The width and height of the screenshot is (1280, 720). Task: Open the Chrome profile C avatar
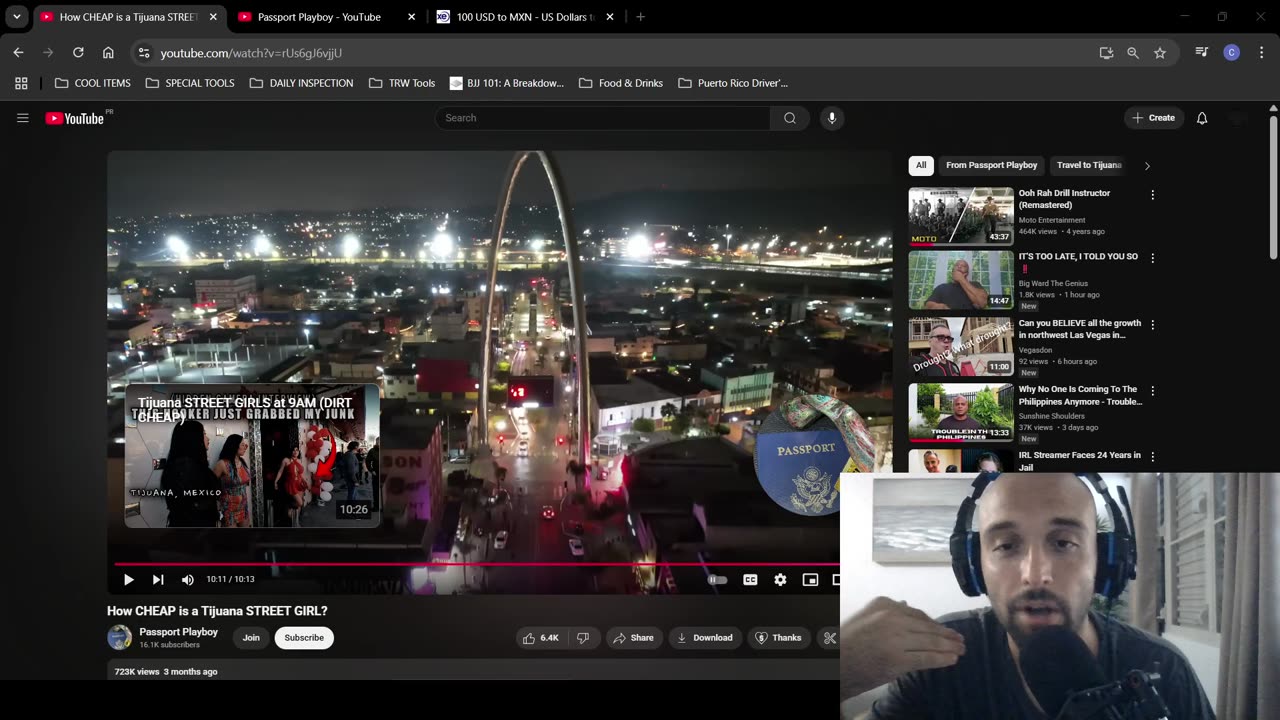(x=1232, y=53)
